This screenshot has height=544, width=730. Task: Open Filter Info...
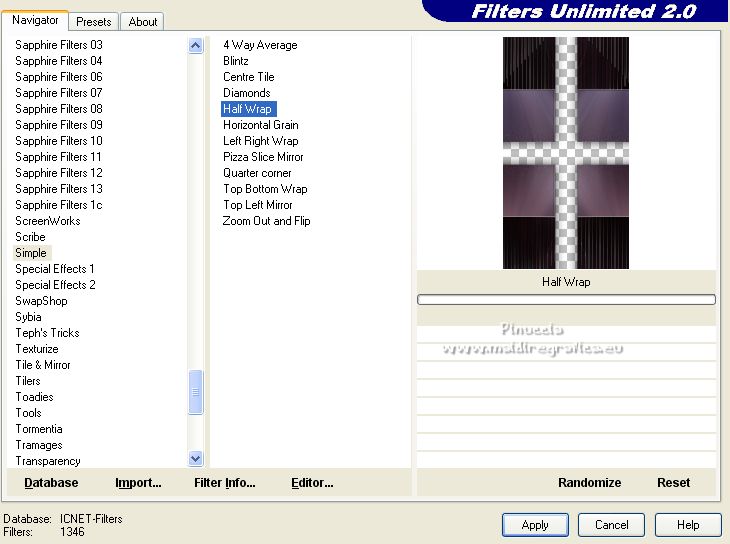click(224, 483)
